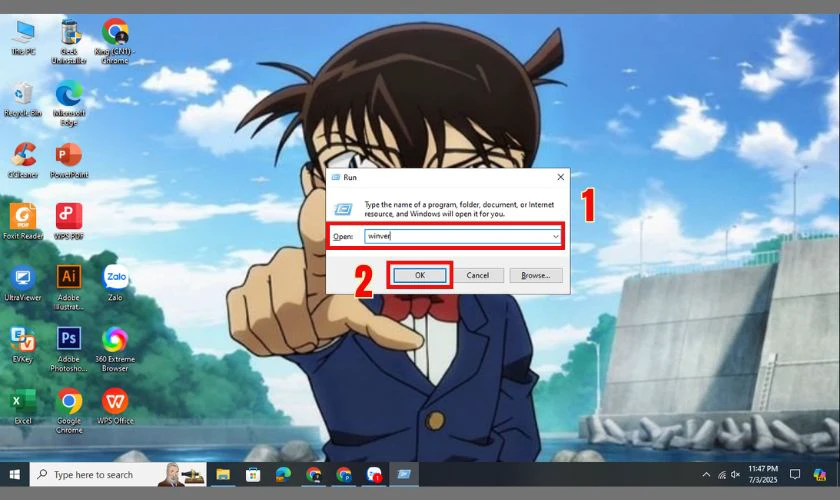Open the clock showing 11:47 PM
840x500 pixels.
[x=763, y=474]
